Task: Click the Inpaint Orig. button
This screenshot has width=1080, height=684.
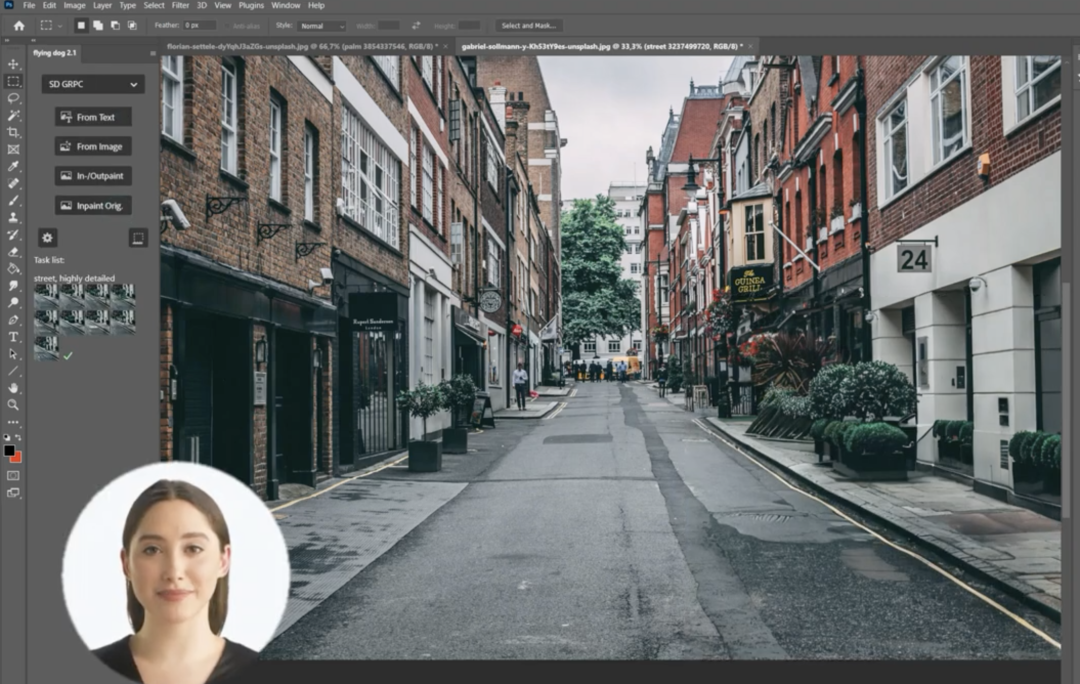Action: tap(93, 205)
